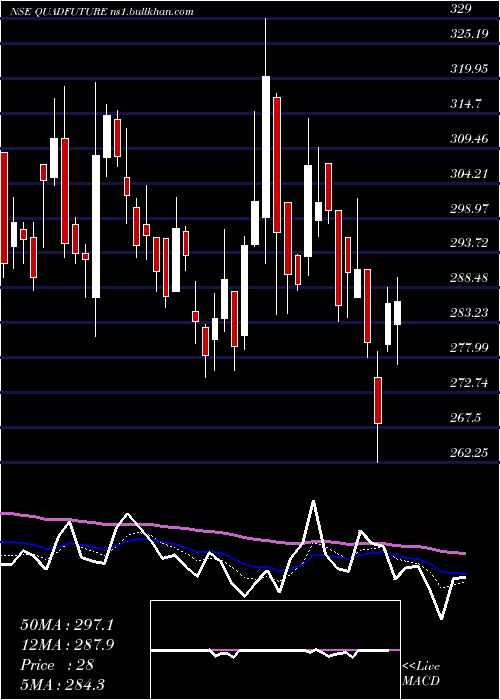Screen dimensions: 500x700
Task: Click the 272.74 price axis label
Action: pos(469,383)
